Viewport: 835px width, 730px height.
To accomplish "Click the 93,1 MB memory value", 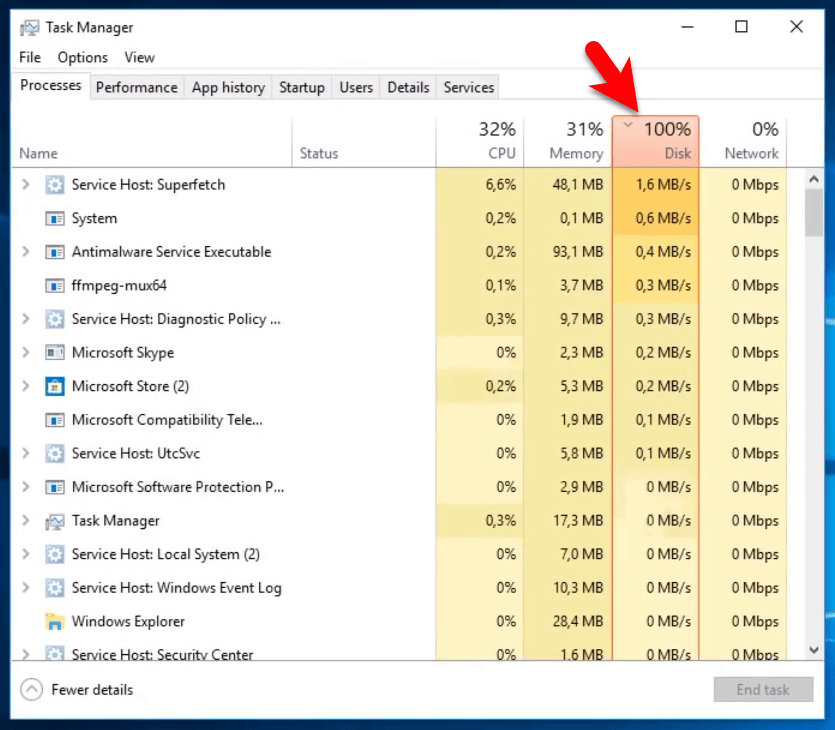I will pyautogui.click(x=578, y=252).
